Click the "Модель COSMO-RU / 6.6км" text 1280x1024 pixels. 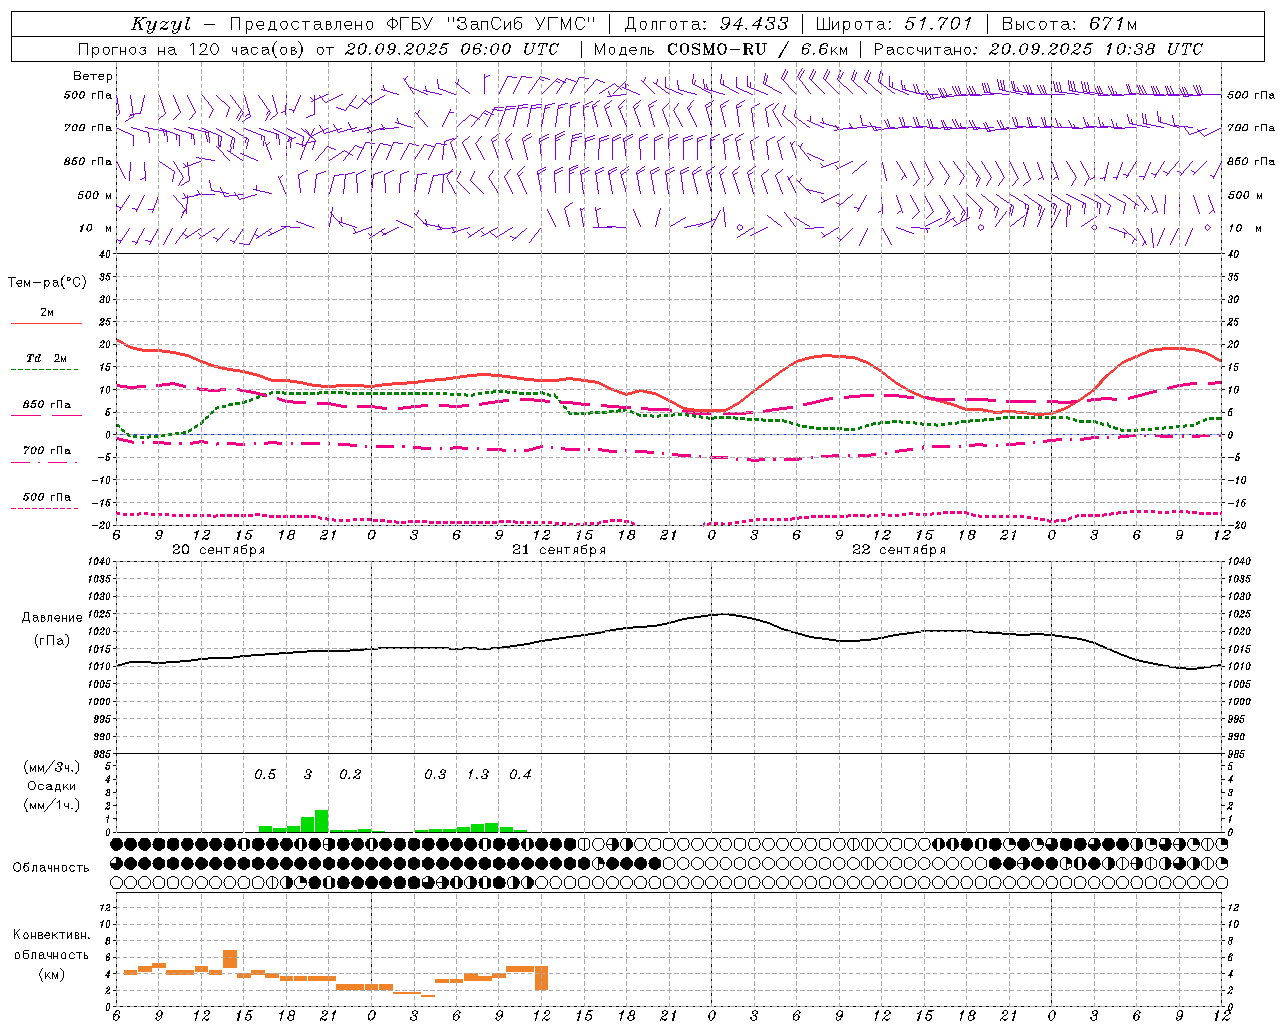click(721, 49)
